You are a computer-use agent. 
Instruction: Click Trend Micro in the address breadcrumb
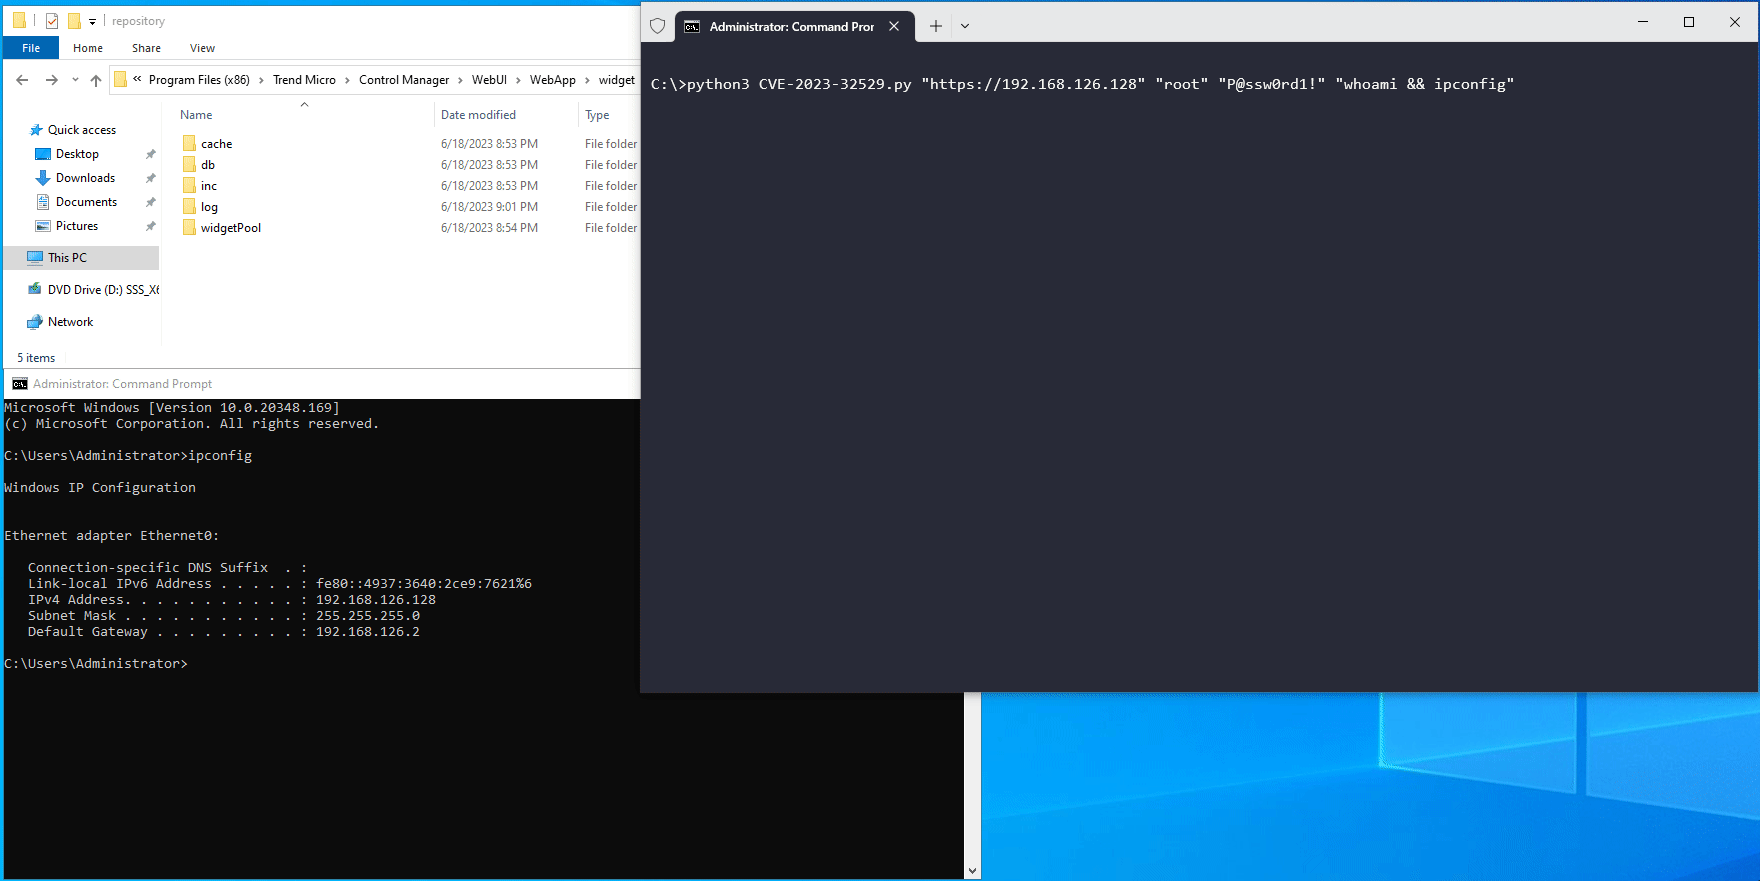click(304, 80)
